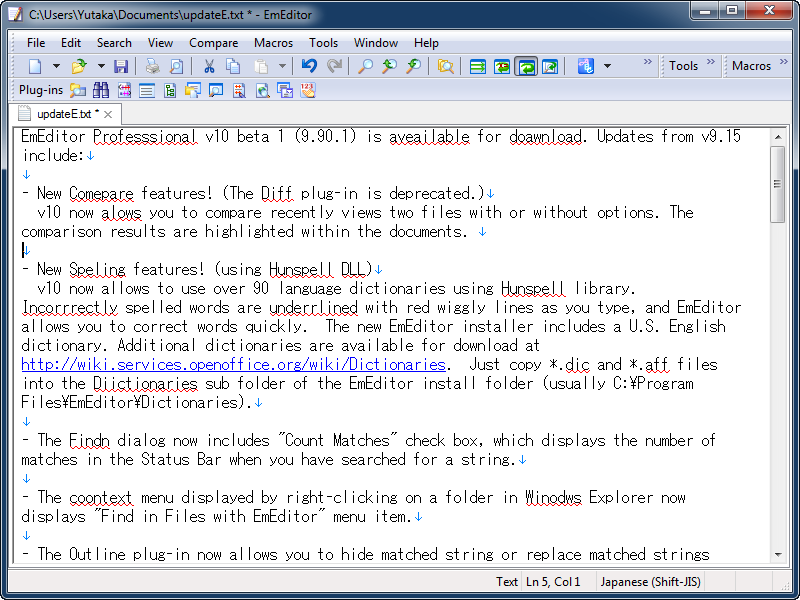The width and height of the screenshot is (800, 600).
Task: Click the plug-in icon showing horizontal text lines
Action: tap(147, 91)
